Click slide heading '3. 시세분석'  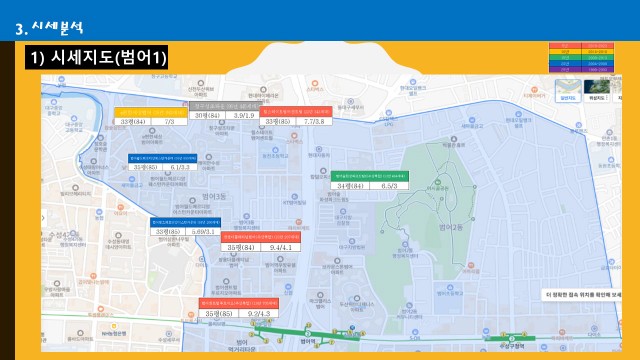(x=49, y=28)
